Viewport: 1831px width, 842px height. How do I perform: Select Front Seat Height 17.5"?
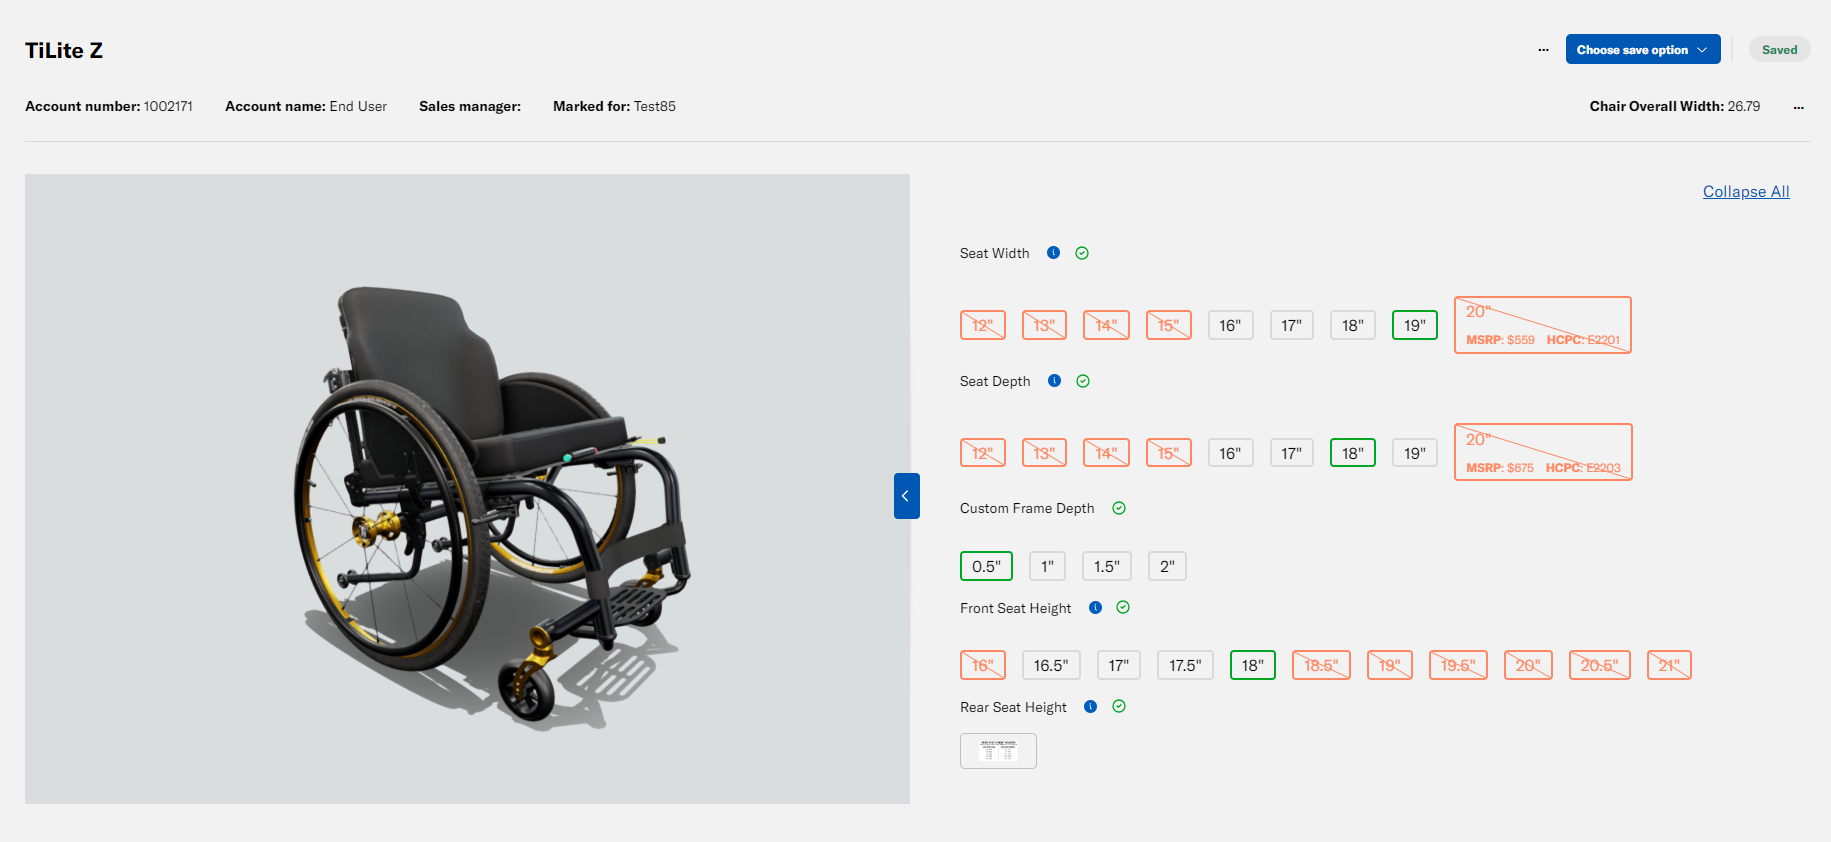[1185, 665]
